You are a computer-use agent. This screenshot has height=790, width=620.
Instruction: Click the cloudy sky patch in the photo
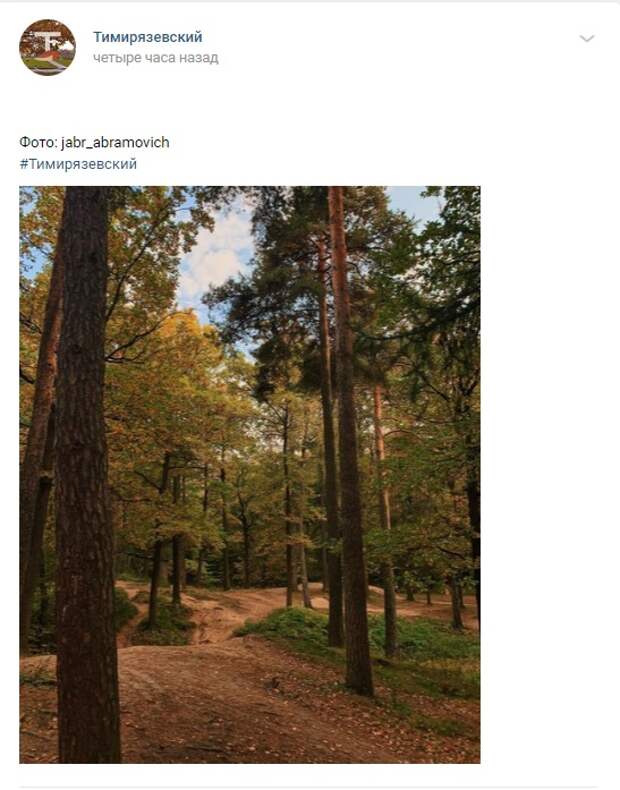[217, 257]
